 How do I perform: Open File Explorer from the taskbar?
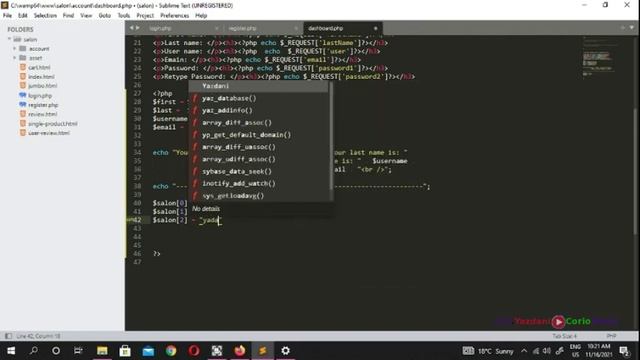pyautogui.click(x=102, y=351)
